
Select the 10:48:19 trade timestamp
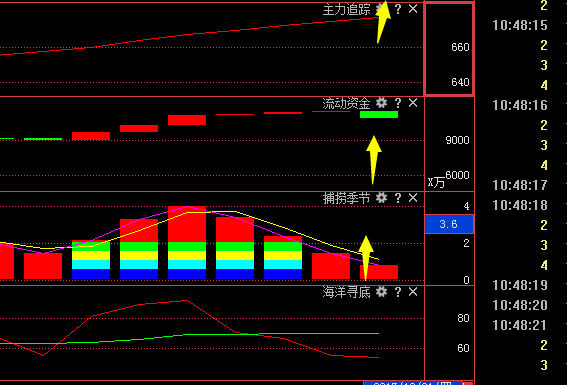click(520, 286)
